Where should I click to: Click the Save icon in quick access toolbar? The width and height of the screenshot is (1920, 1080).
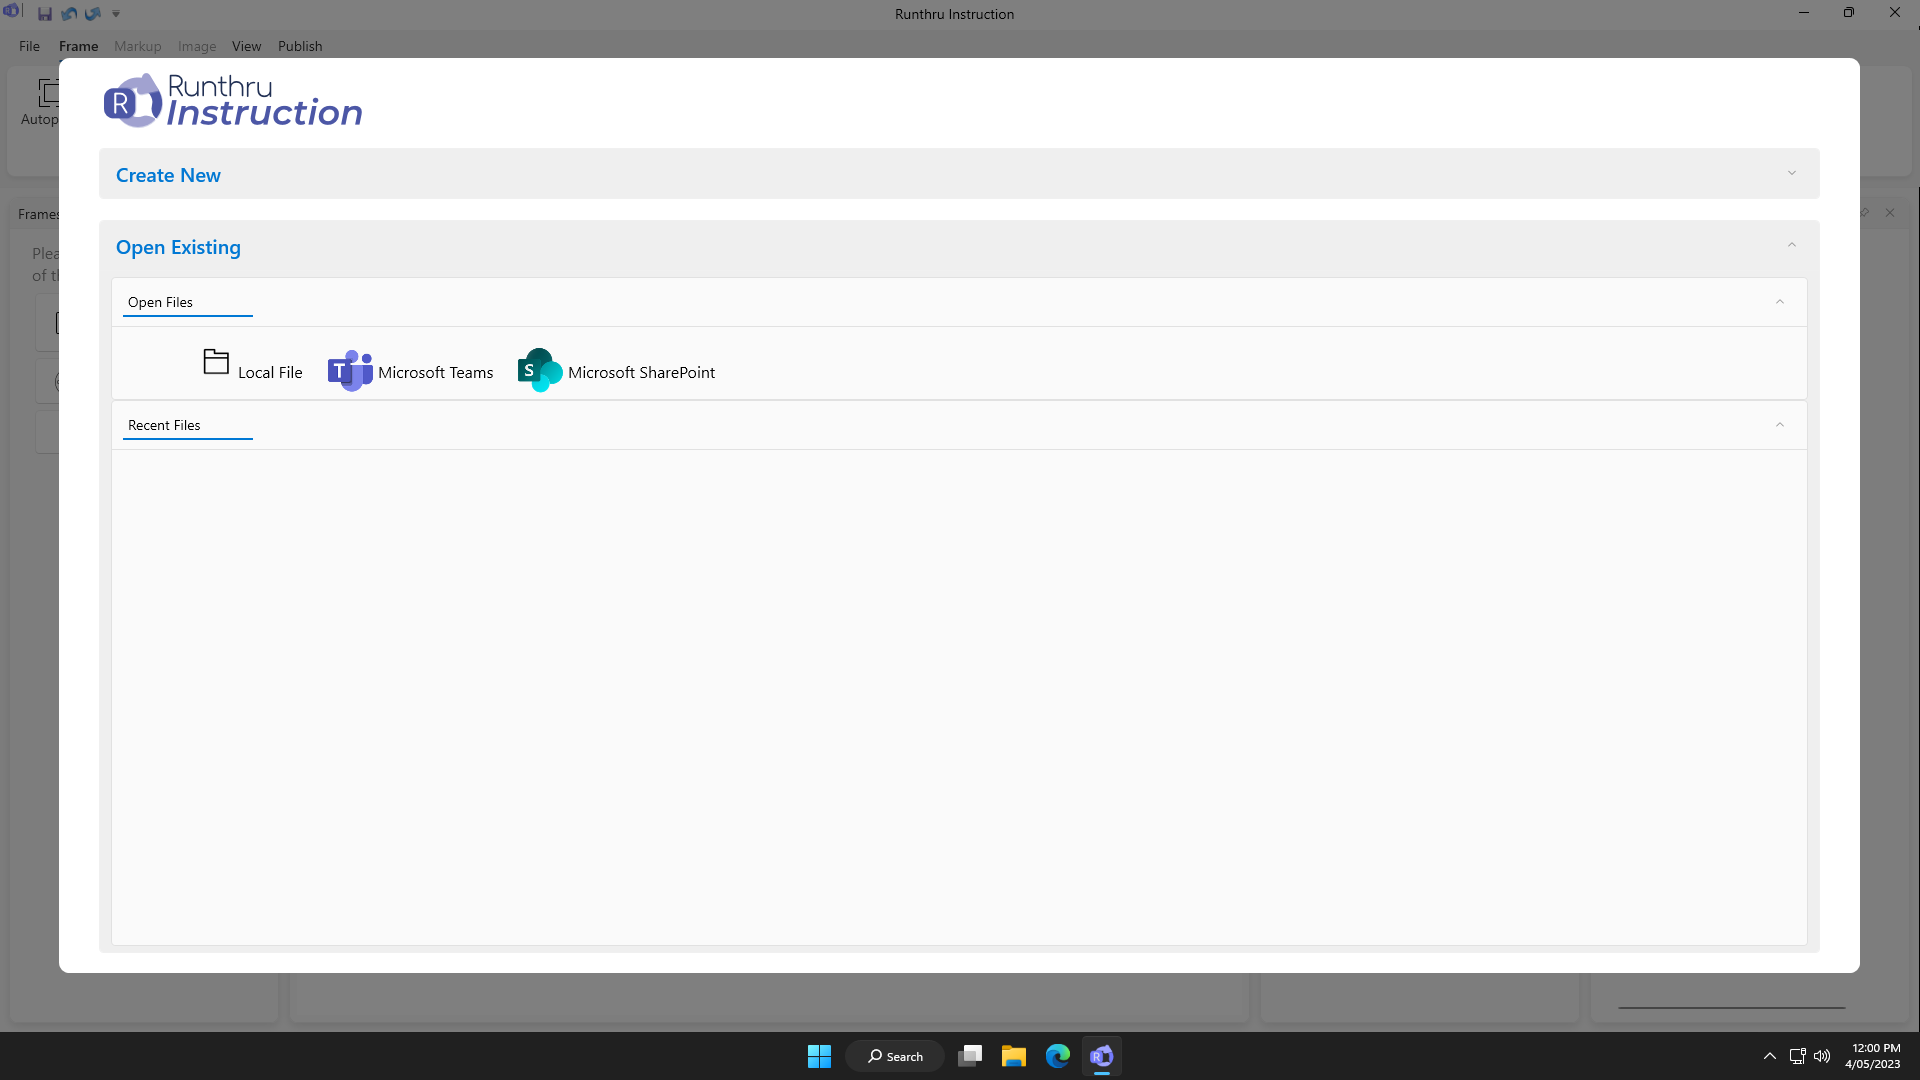tap(45, 14)
